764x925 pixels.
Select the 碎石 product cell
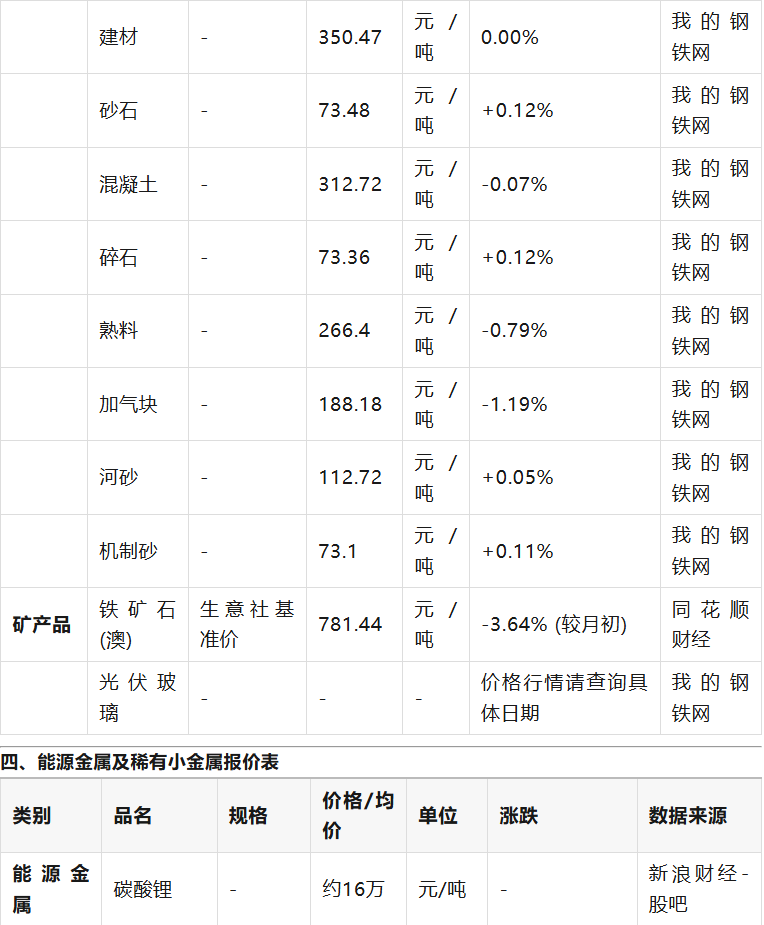coord(119,257)
